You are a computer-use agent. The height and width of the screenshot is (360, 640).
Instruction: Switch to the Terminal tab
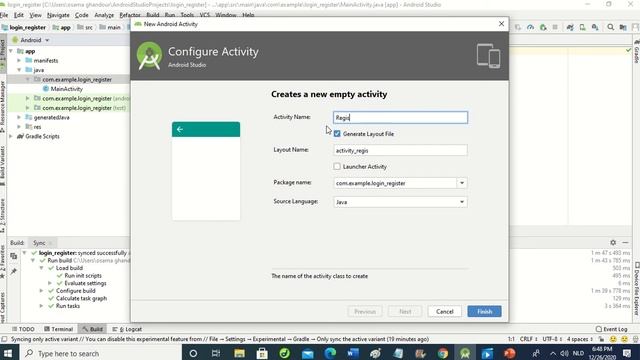tap(58, 329)
